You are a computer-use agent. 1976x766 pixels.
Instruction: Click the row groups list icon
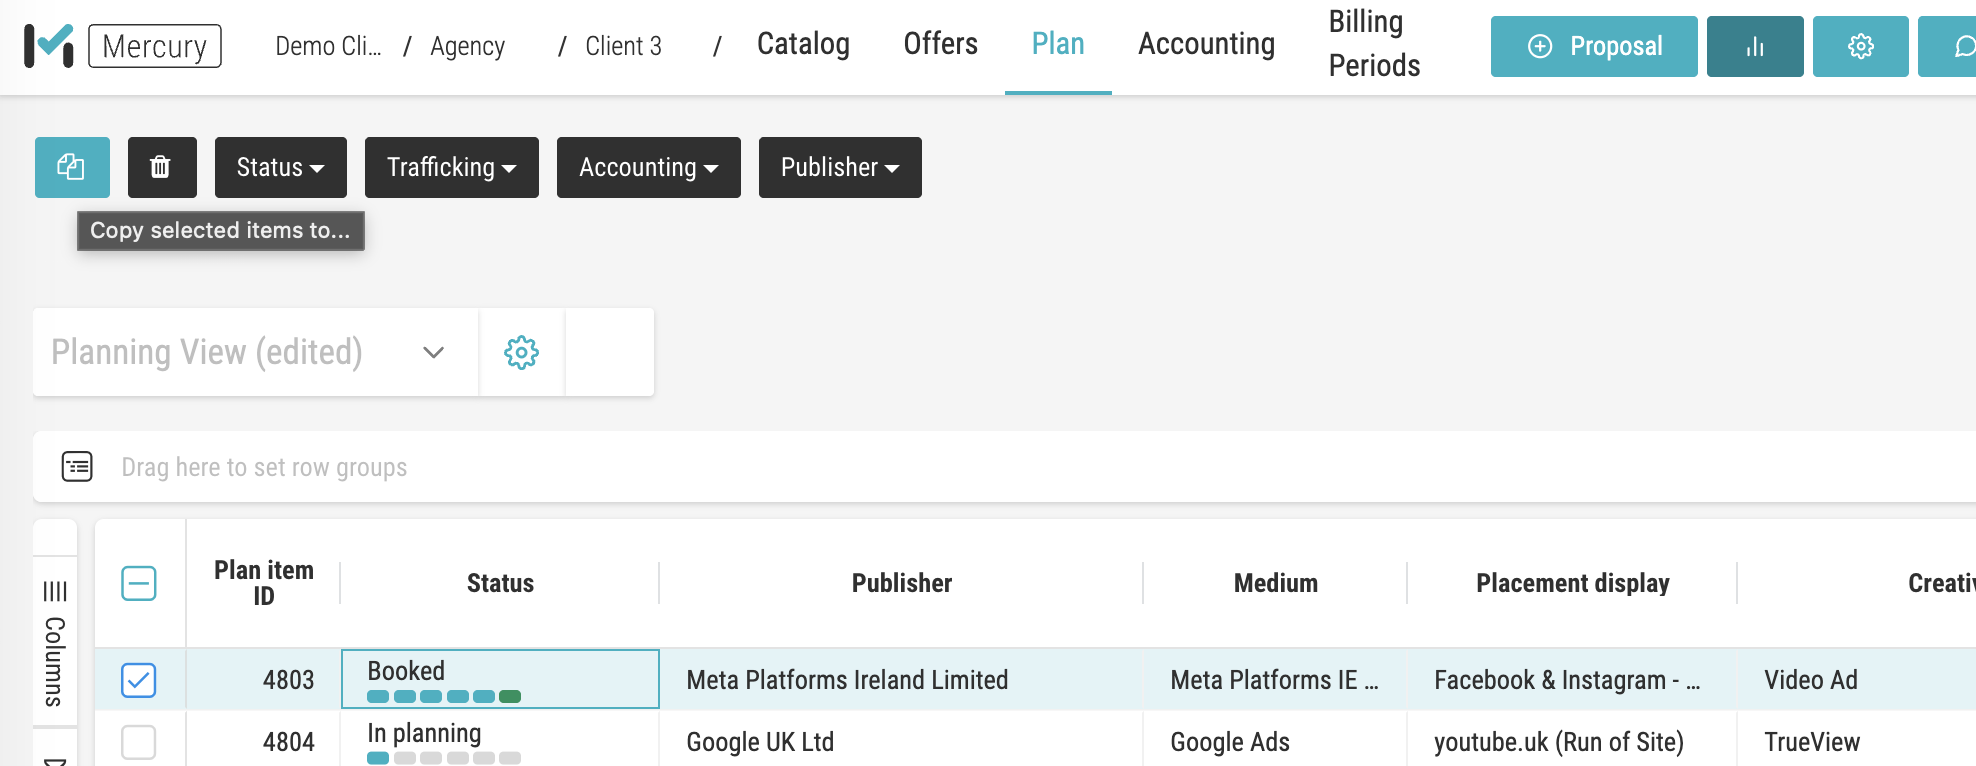[77, 467]
